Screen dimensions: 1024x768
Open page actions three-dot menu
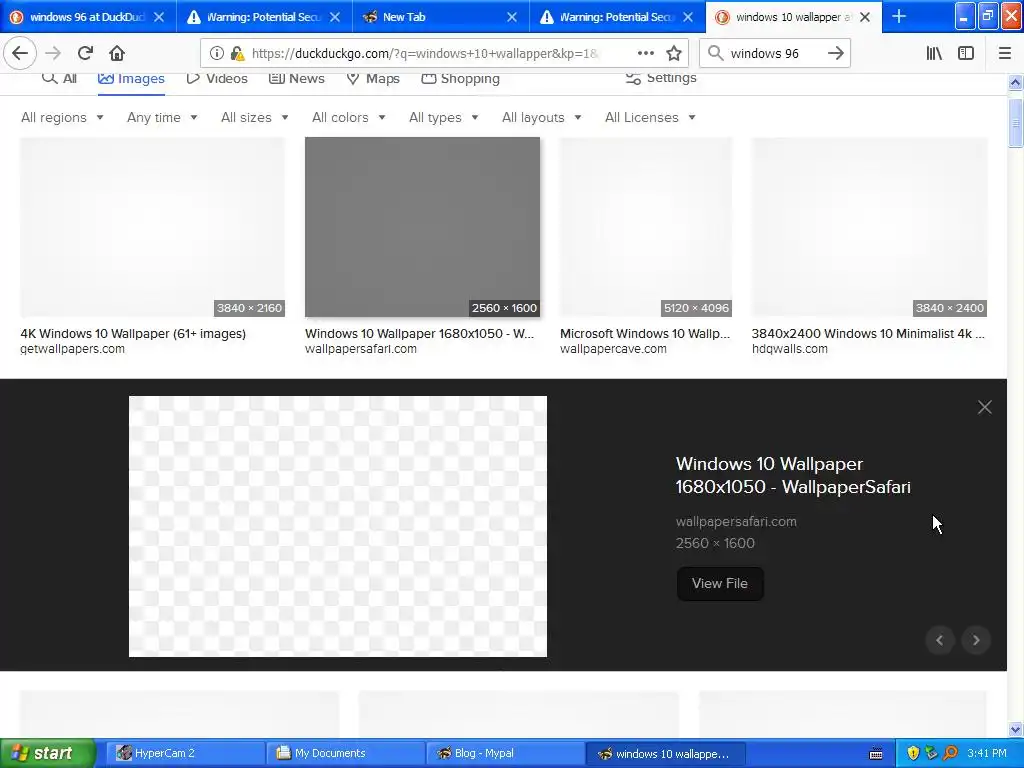point(645,54)
